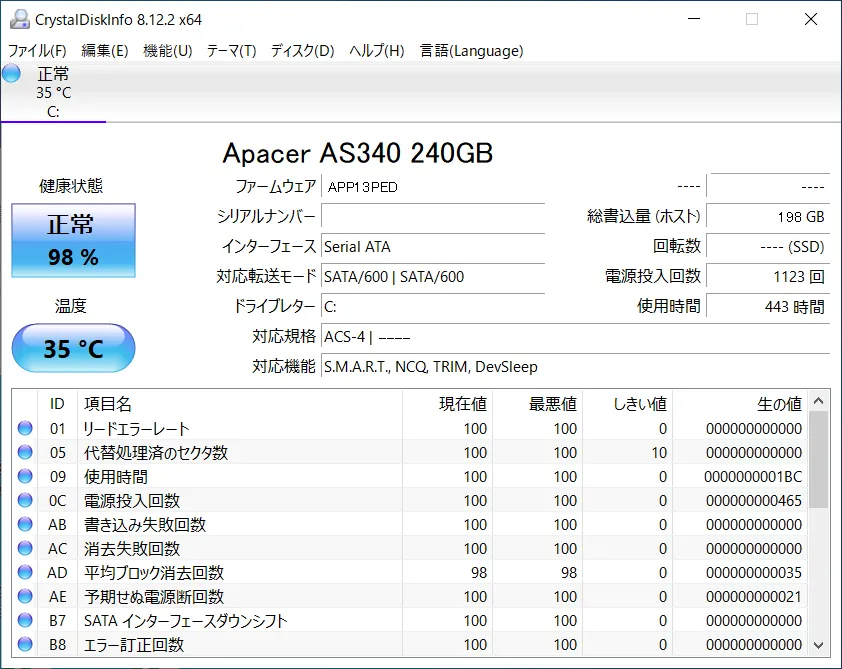This screenshot has width=842, height=669.
Task: Click raw value 000000000465 in 電源投入回数 row
Action: [753, 500]
